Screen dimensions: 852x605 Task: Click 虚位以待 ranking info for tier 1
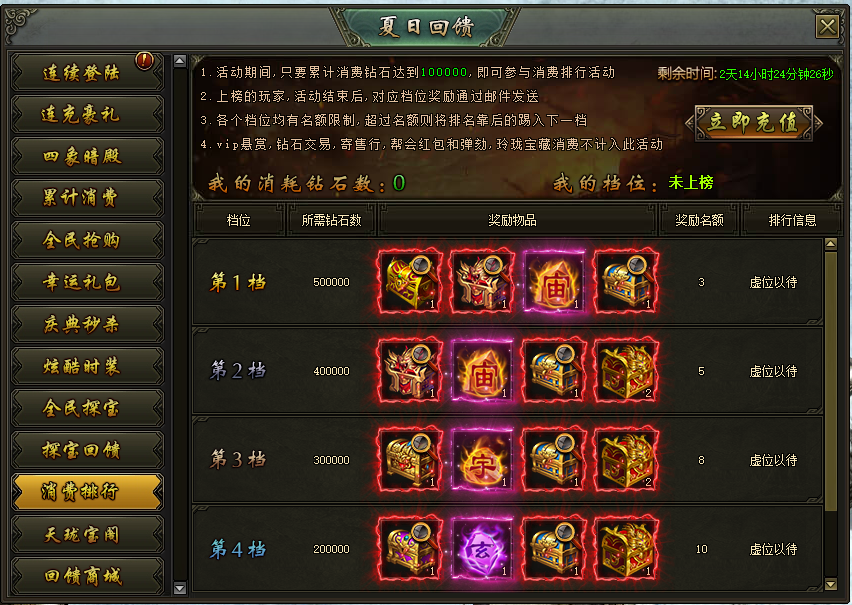pos(773,282)
